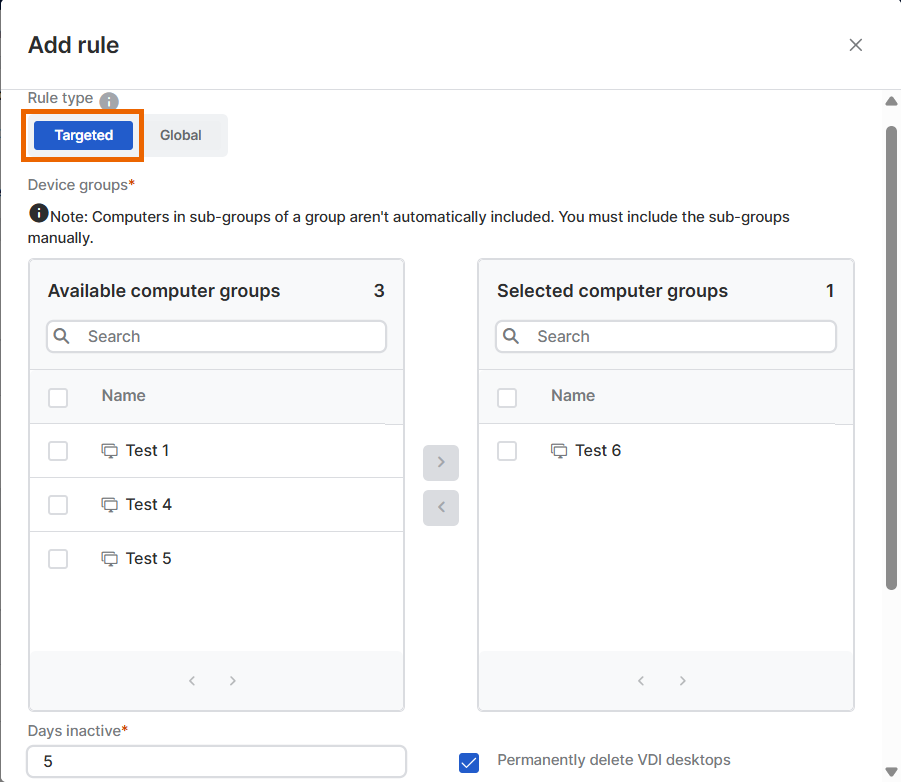Open the next page of Available computer groups
This screenshot has height=782, width=901.
pos(232,680)
